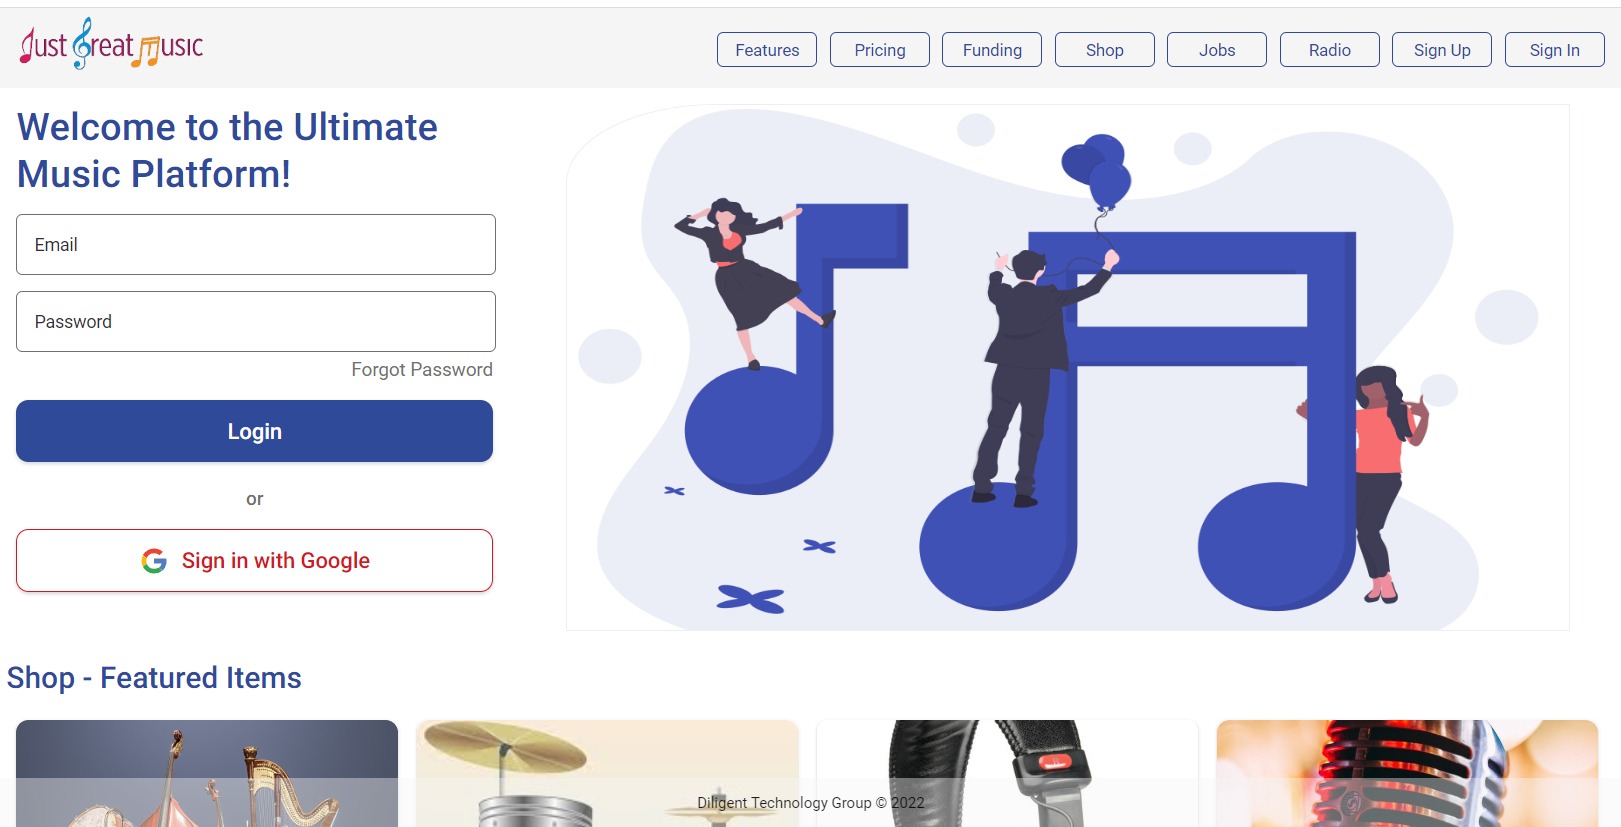The width and height of the screenshot is (1621, 827).
Task: Click the Sign In nav button
Action: (1555, 50)
